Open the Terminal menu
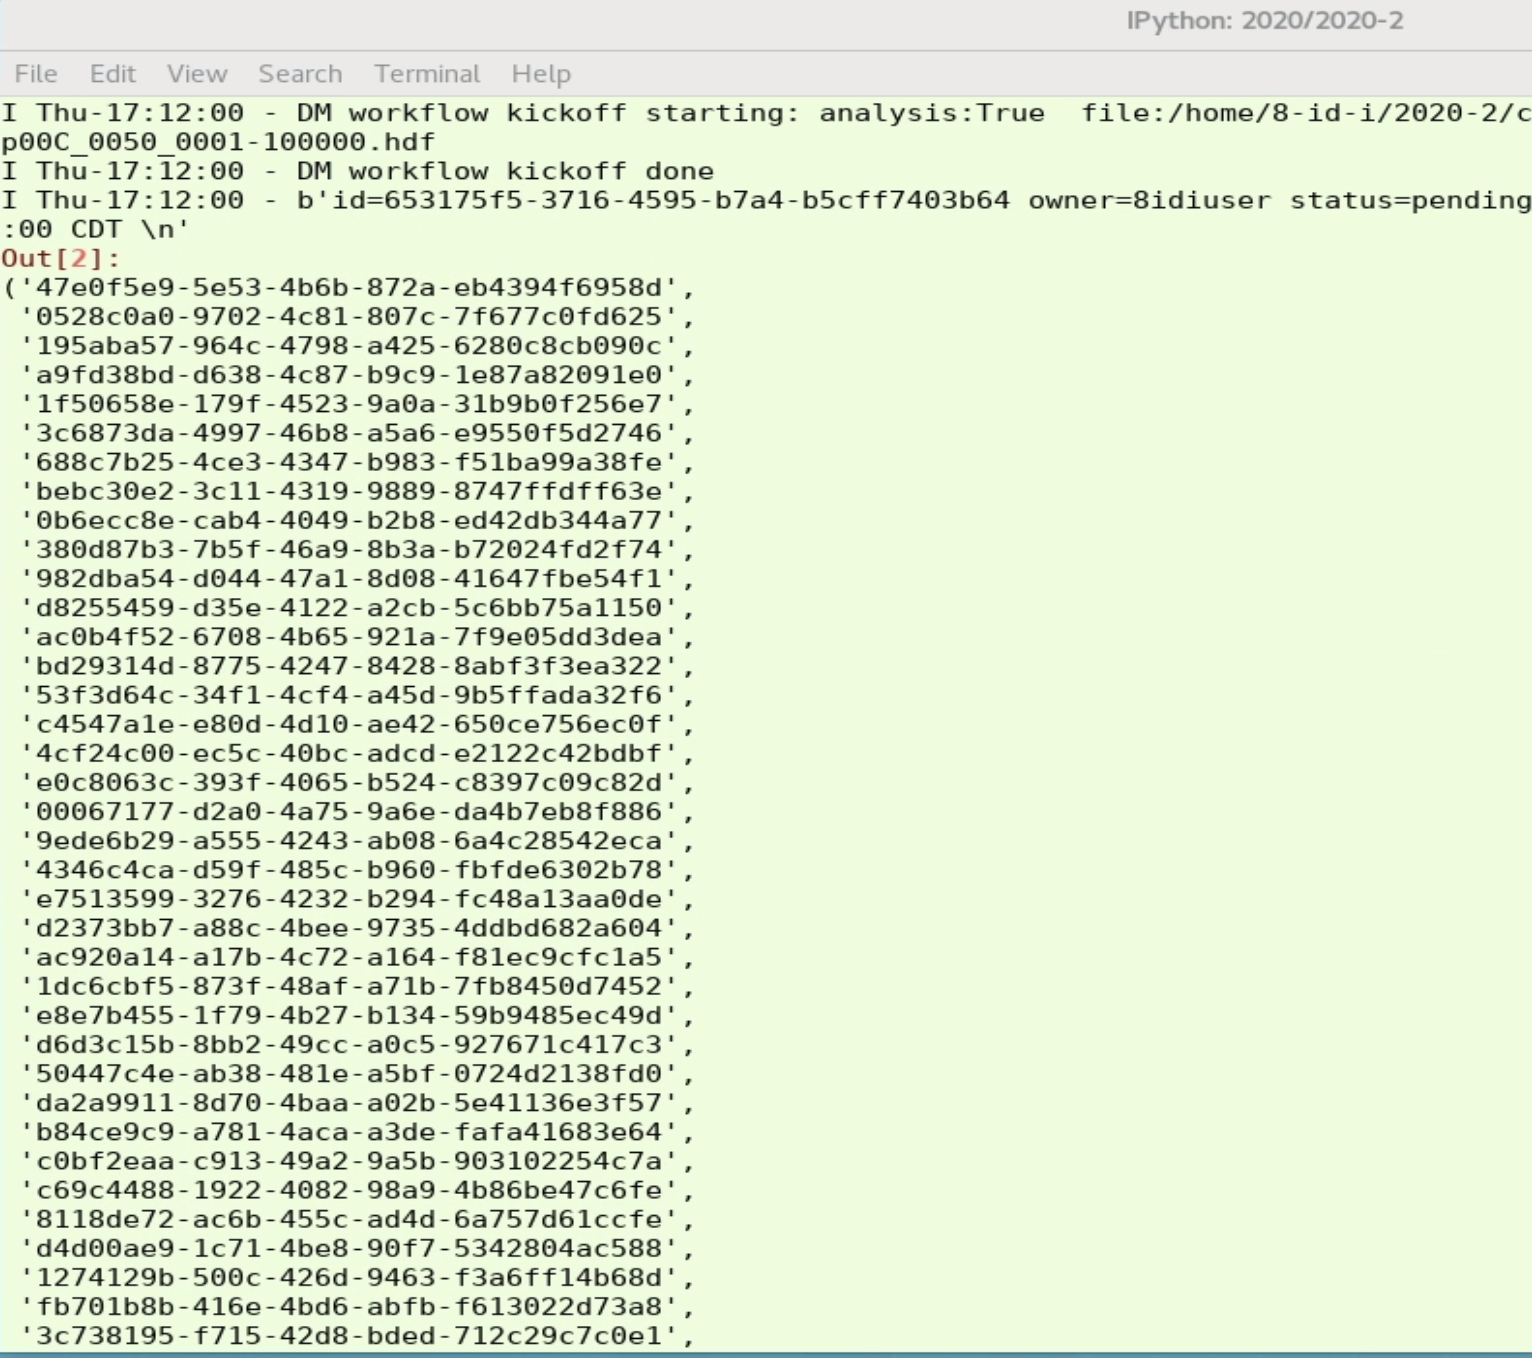This screenshot has height=1358, width=1532. tap(427, 73)
